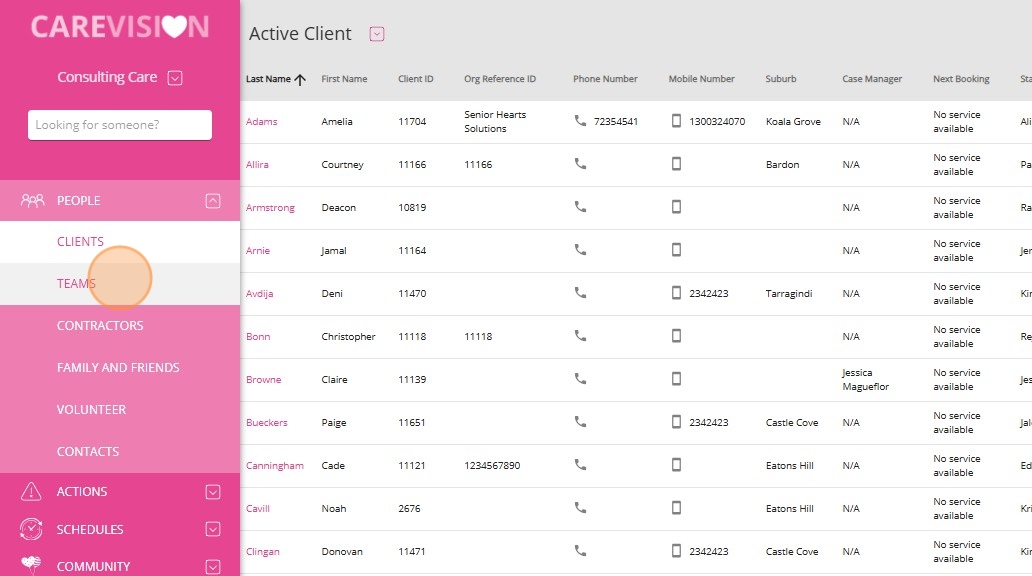Click the Schedules clock icon

31,529
